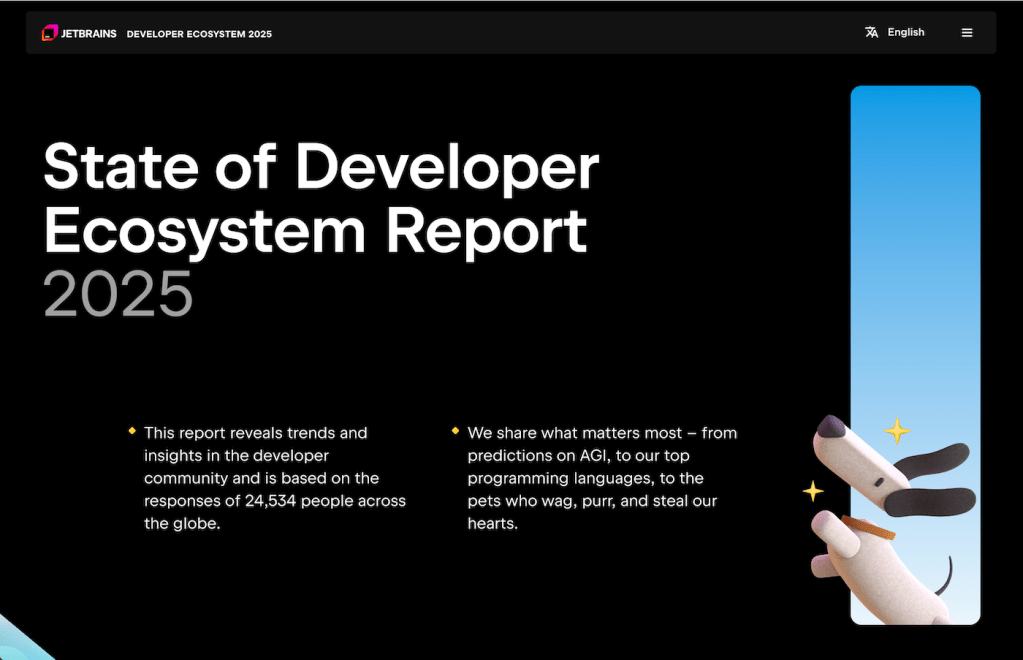This screenshot has width=1023, height=660.
Task: Click the teal shape in bottom-left corner
Action: (20, 640)
